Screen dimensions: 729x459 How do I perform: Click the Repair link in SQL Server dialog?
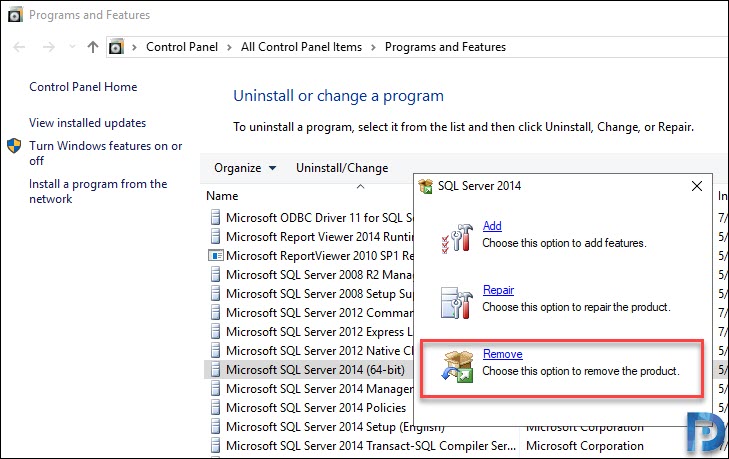(498, 290)
